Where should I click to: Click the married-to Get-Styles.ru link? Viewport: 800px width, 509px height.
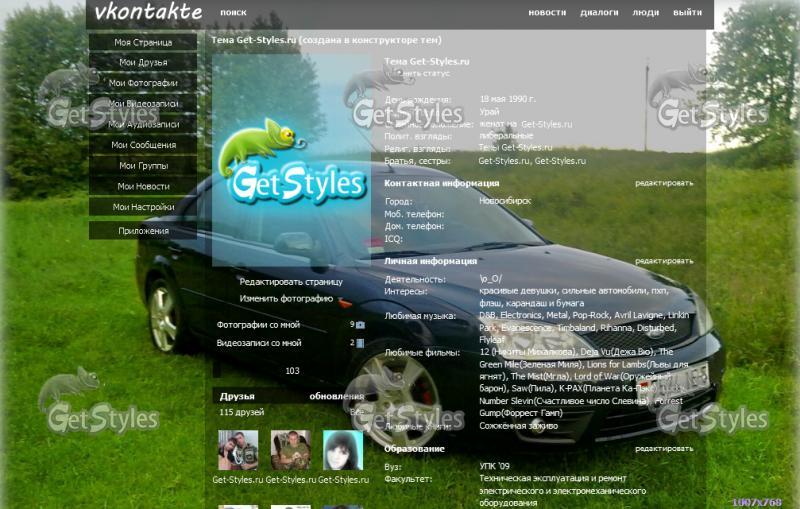pyautogui.click(x=546, y=124)
